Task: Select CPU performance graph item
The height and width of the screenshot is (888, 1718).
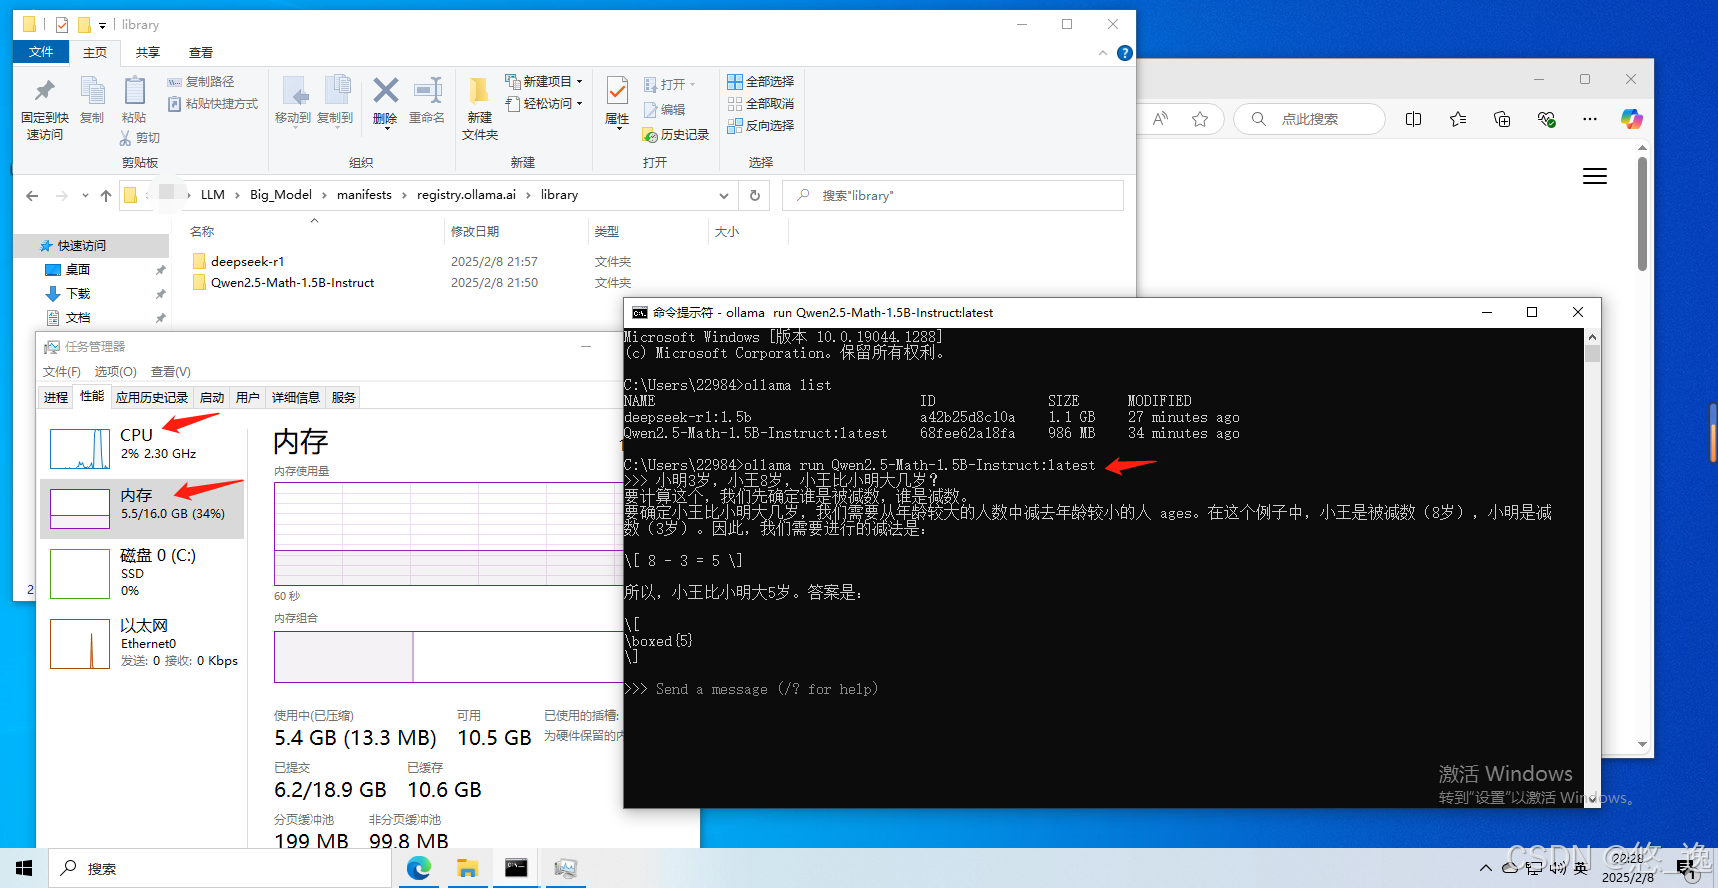Action: pos(142,448)
